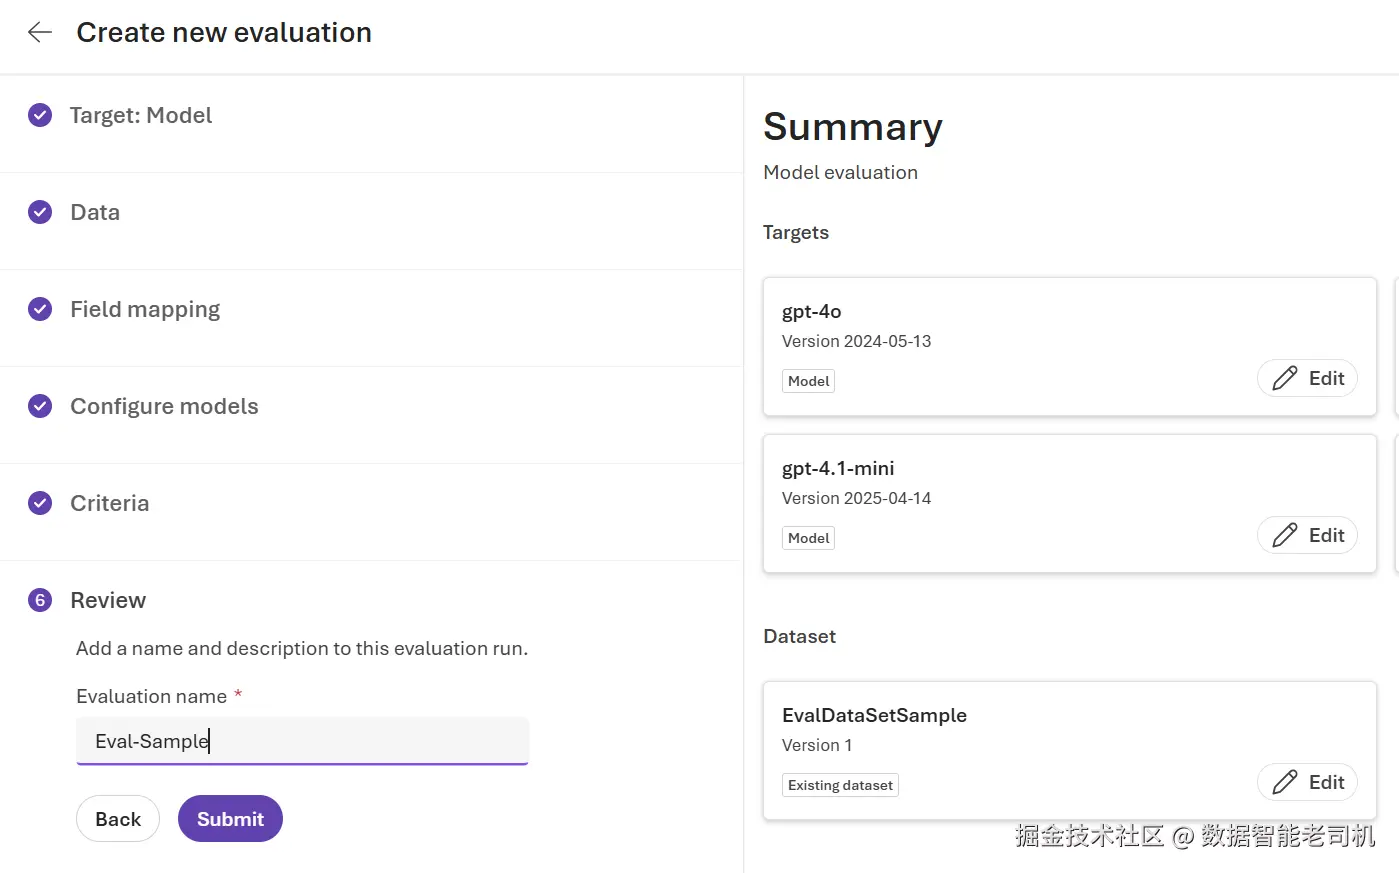This screenshot has width=1399, height=873.
Task: Open the Target: Model step
Action: (141, 115)
